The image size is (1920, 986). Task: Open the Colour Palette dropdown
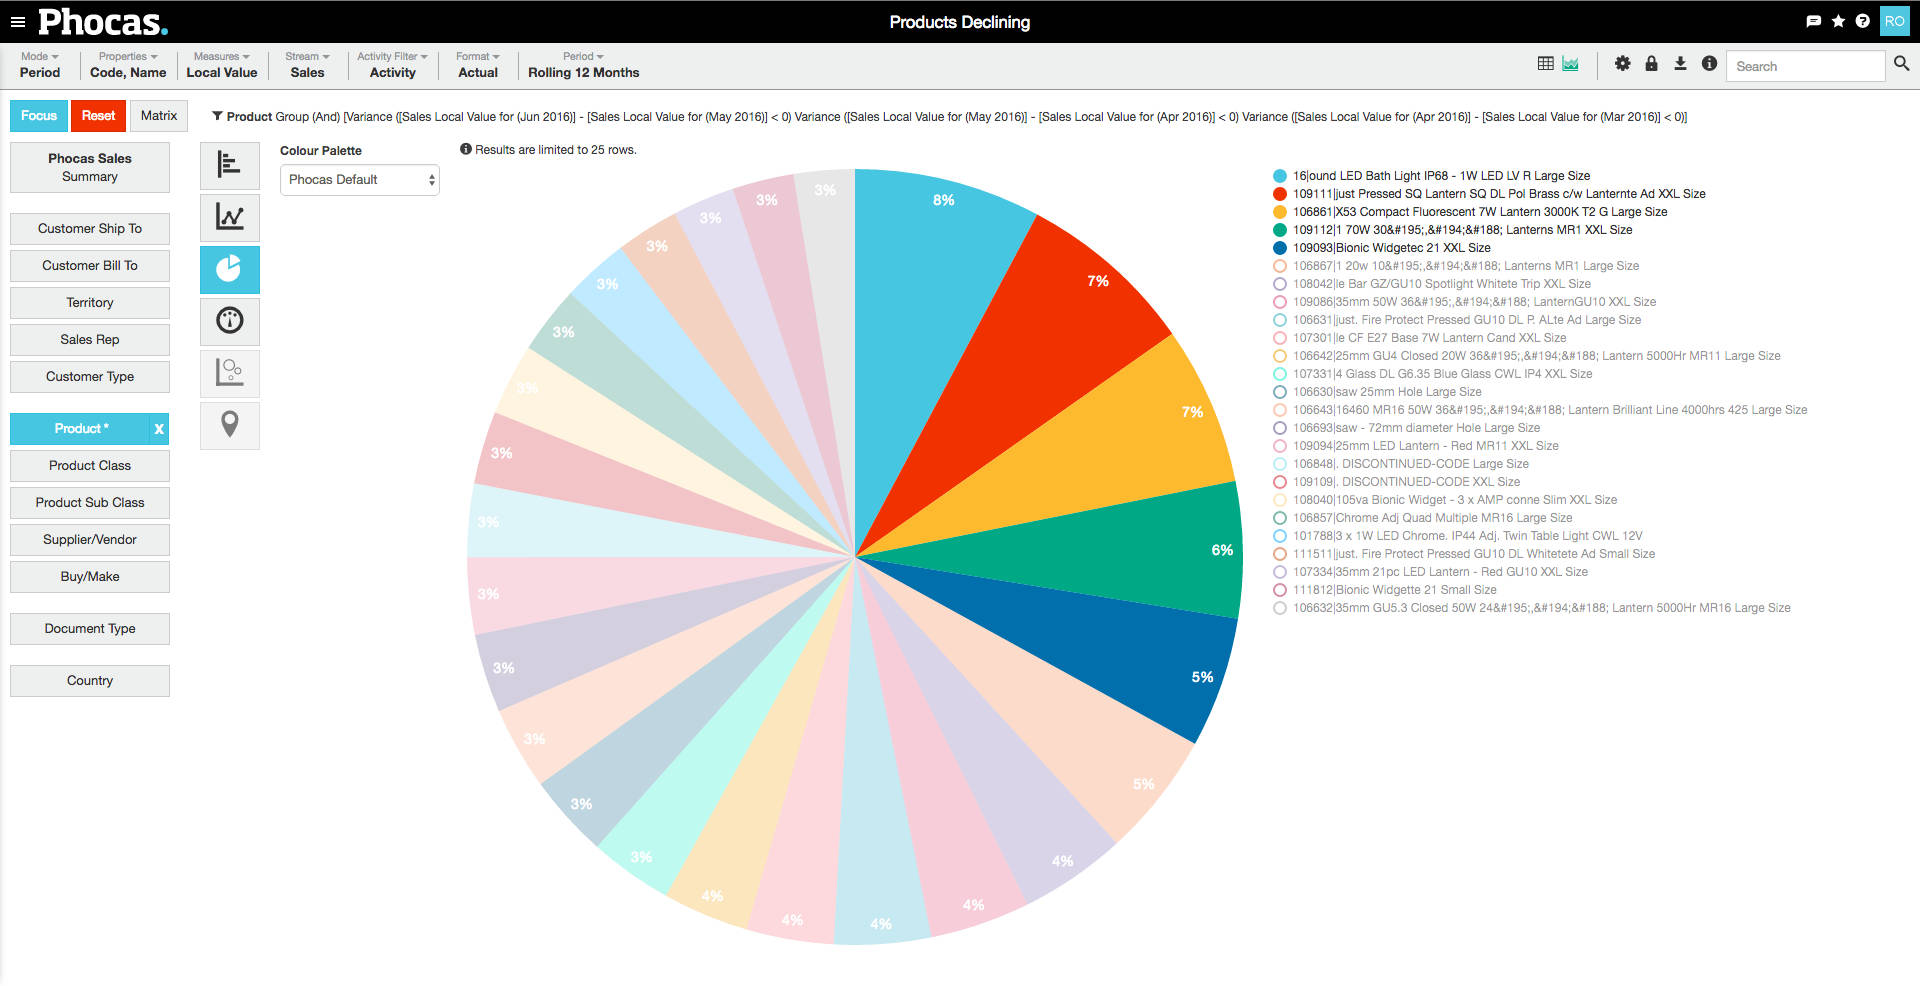pyautogui.click(x=359, y=180)
